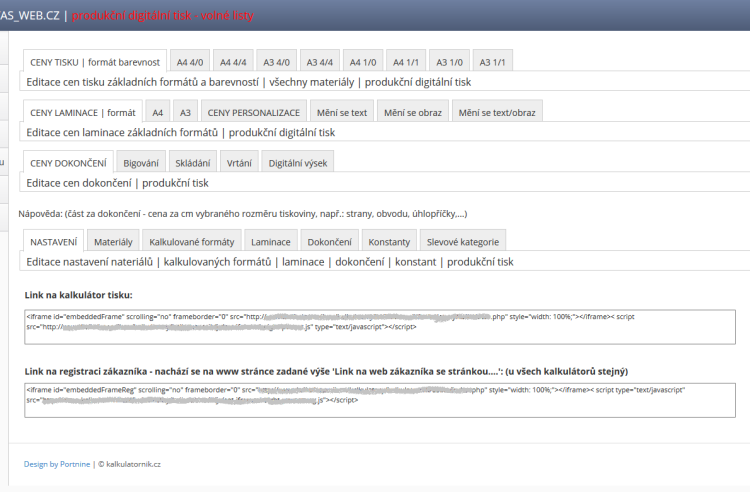Open the Kalkulované formáty tab
750x492 pixels.
192,242
